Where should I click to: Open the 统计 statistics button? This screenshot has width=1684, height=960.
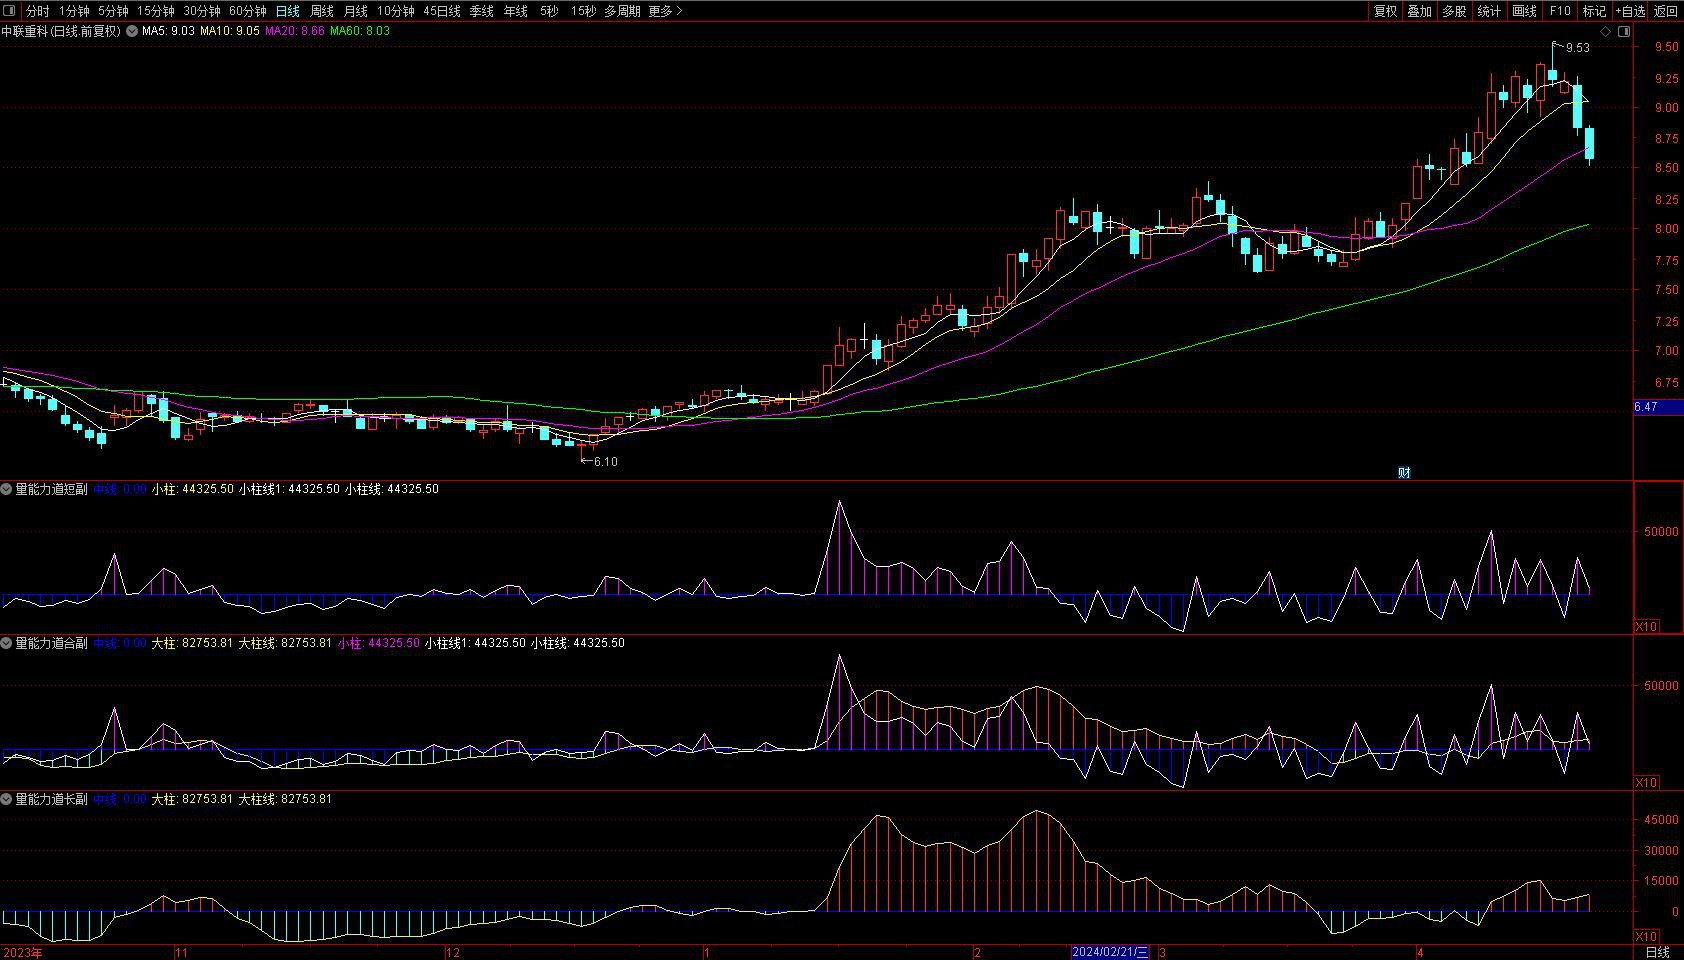point(1488,11)
